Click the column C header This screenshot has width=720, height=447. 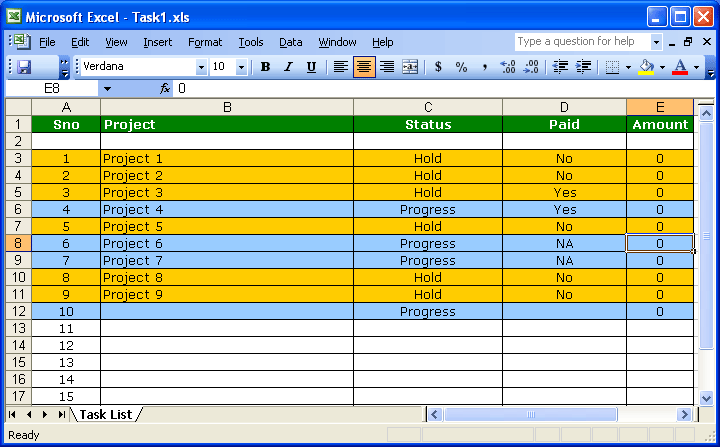pos(427,107)
